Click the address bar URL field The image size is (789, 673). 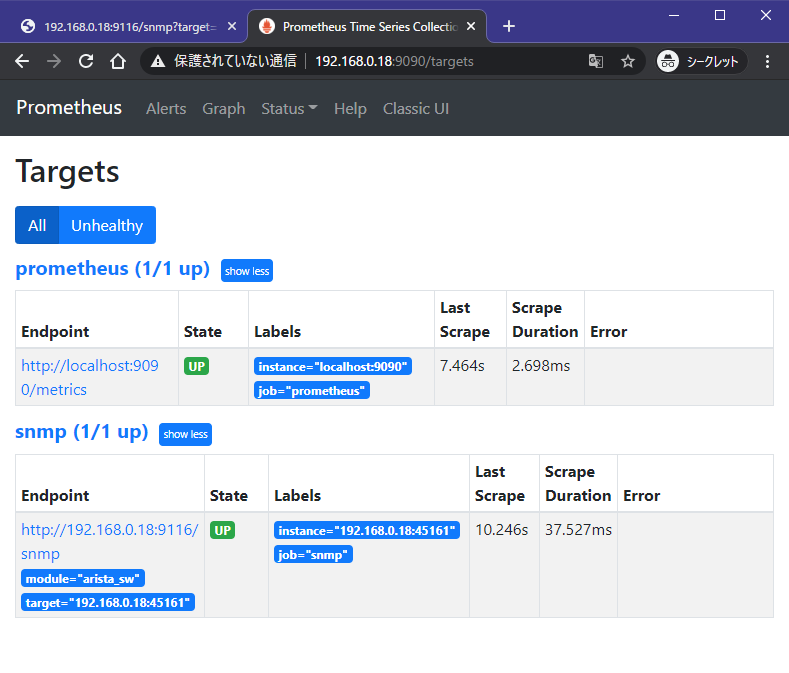(394, 61)
